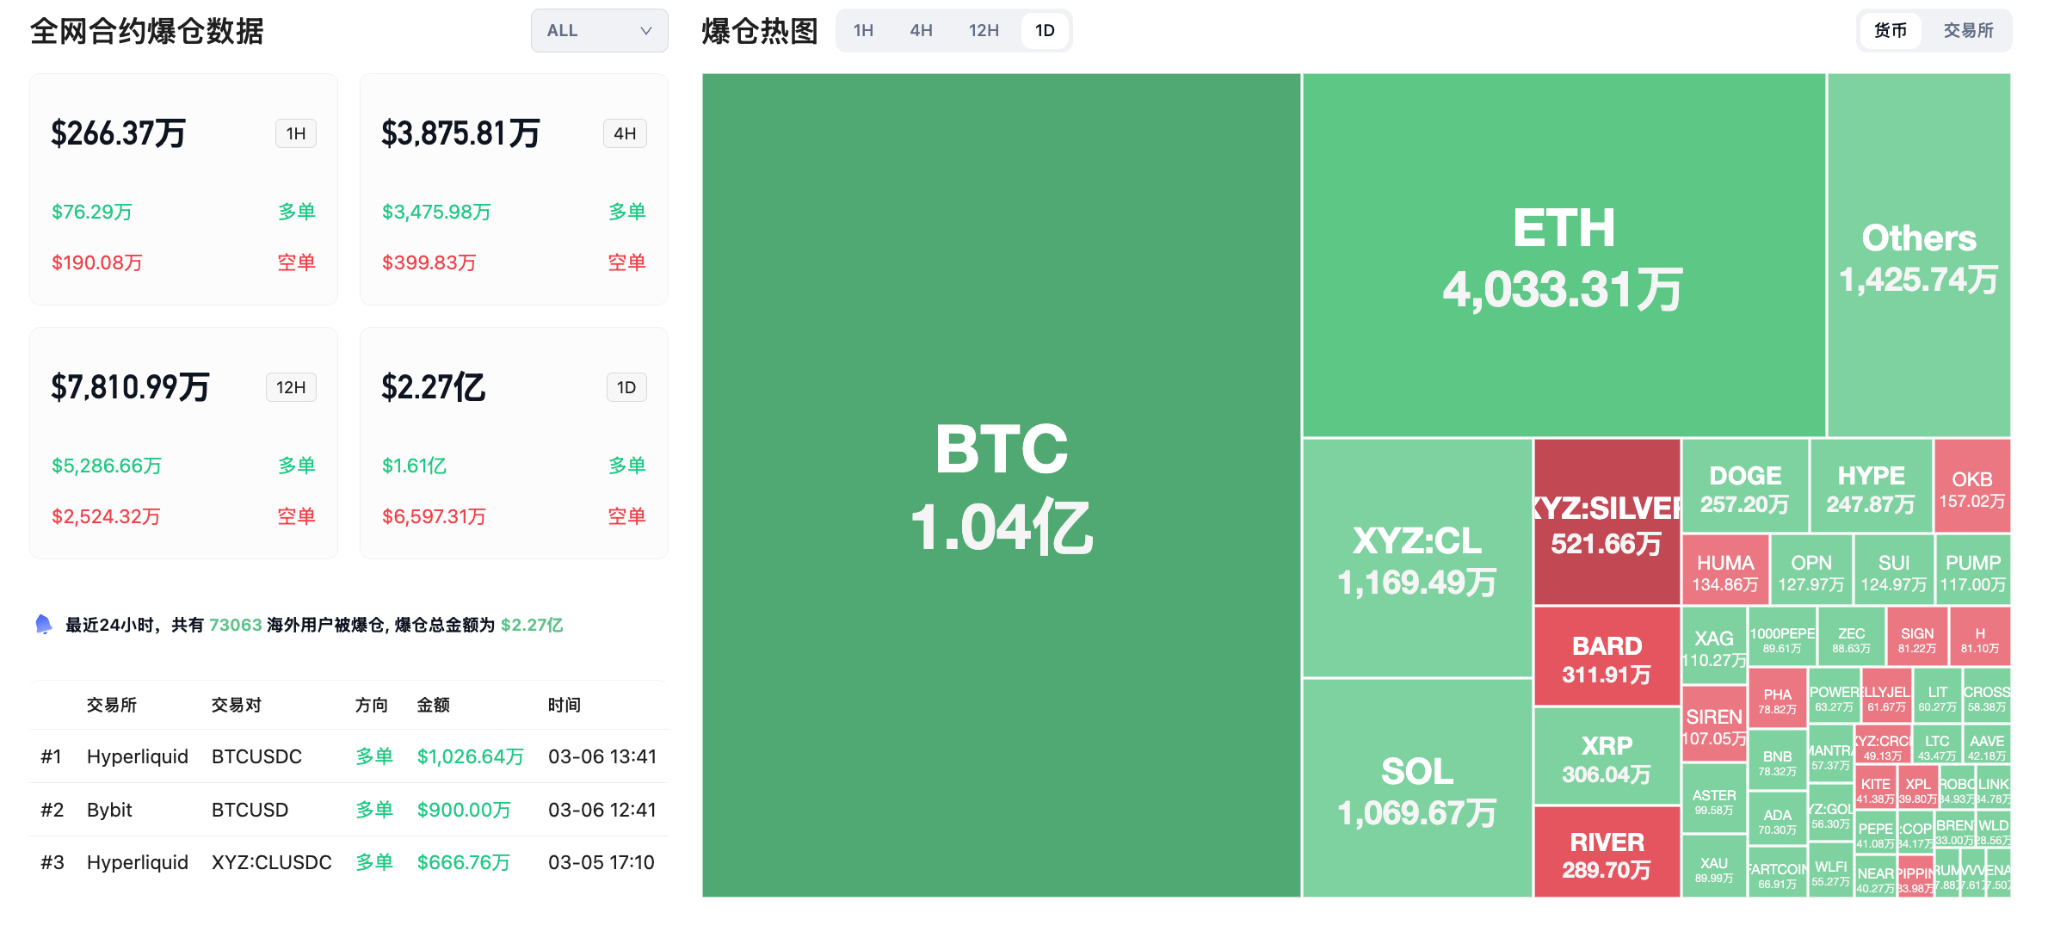Select the Hyperliquid BTCUSDC liquidation row
The width and height of the screenshot is (2048, 936).
coord(350,757)
